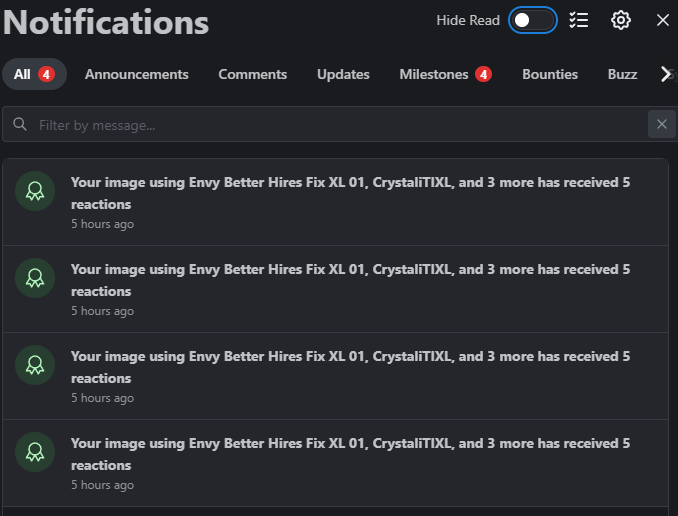The height and width of the screenshot is (516, 678).
Task: Click second notification's award ribbon icon
Action: (x=35, y=278)
